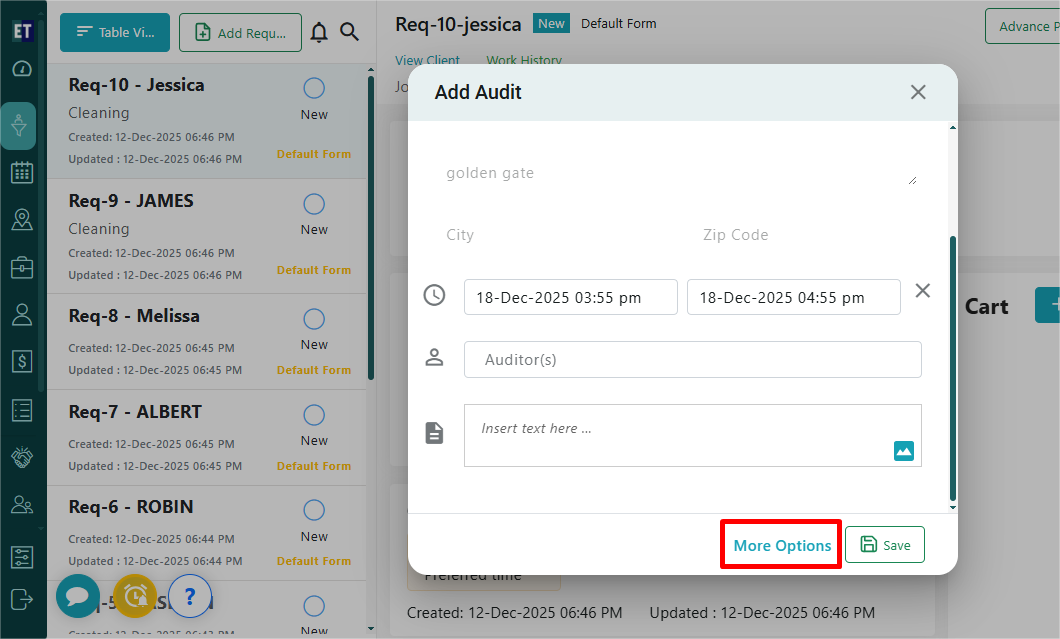This screenshot has width=1060, height=639.
Task: Select the status circle for Req-7 ALBERT
Action: [314, 416]
